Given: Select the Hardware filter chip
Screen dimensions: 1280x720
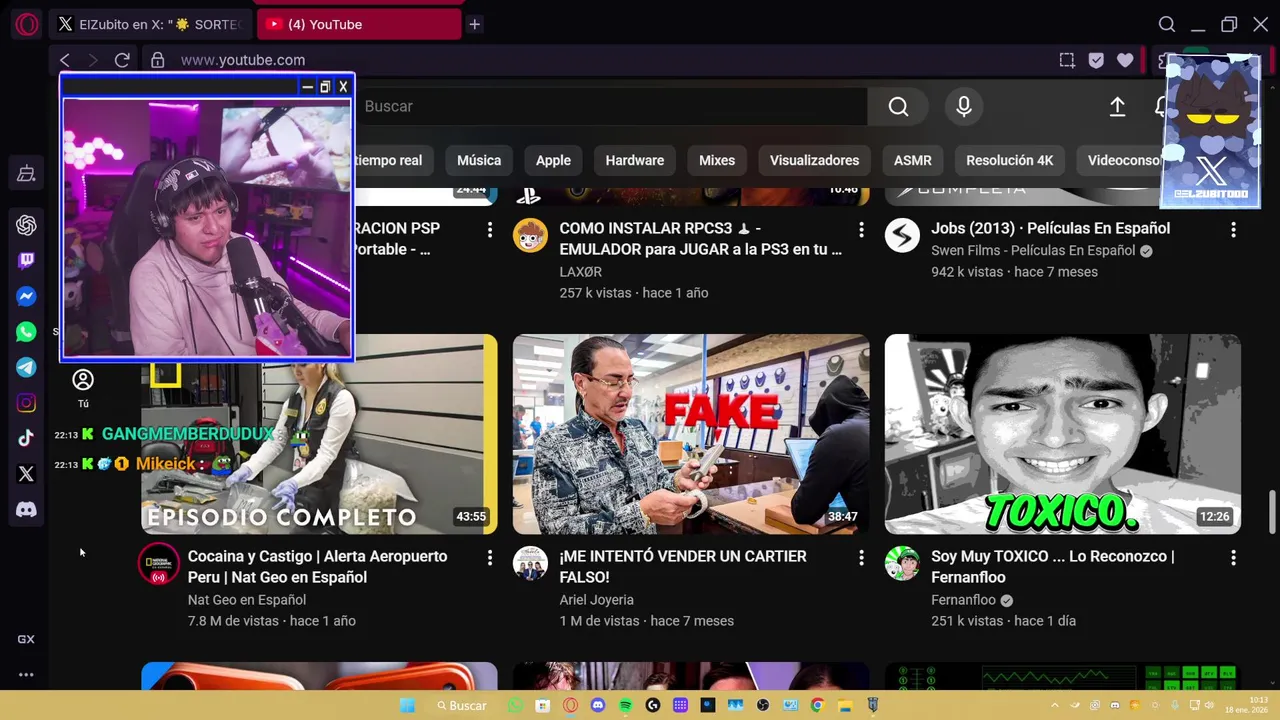Looking at the screenshot, I should pos(635,160).
